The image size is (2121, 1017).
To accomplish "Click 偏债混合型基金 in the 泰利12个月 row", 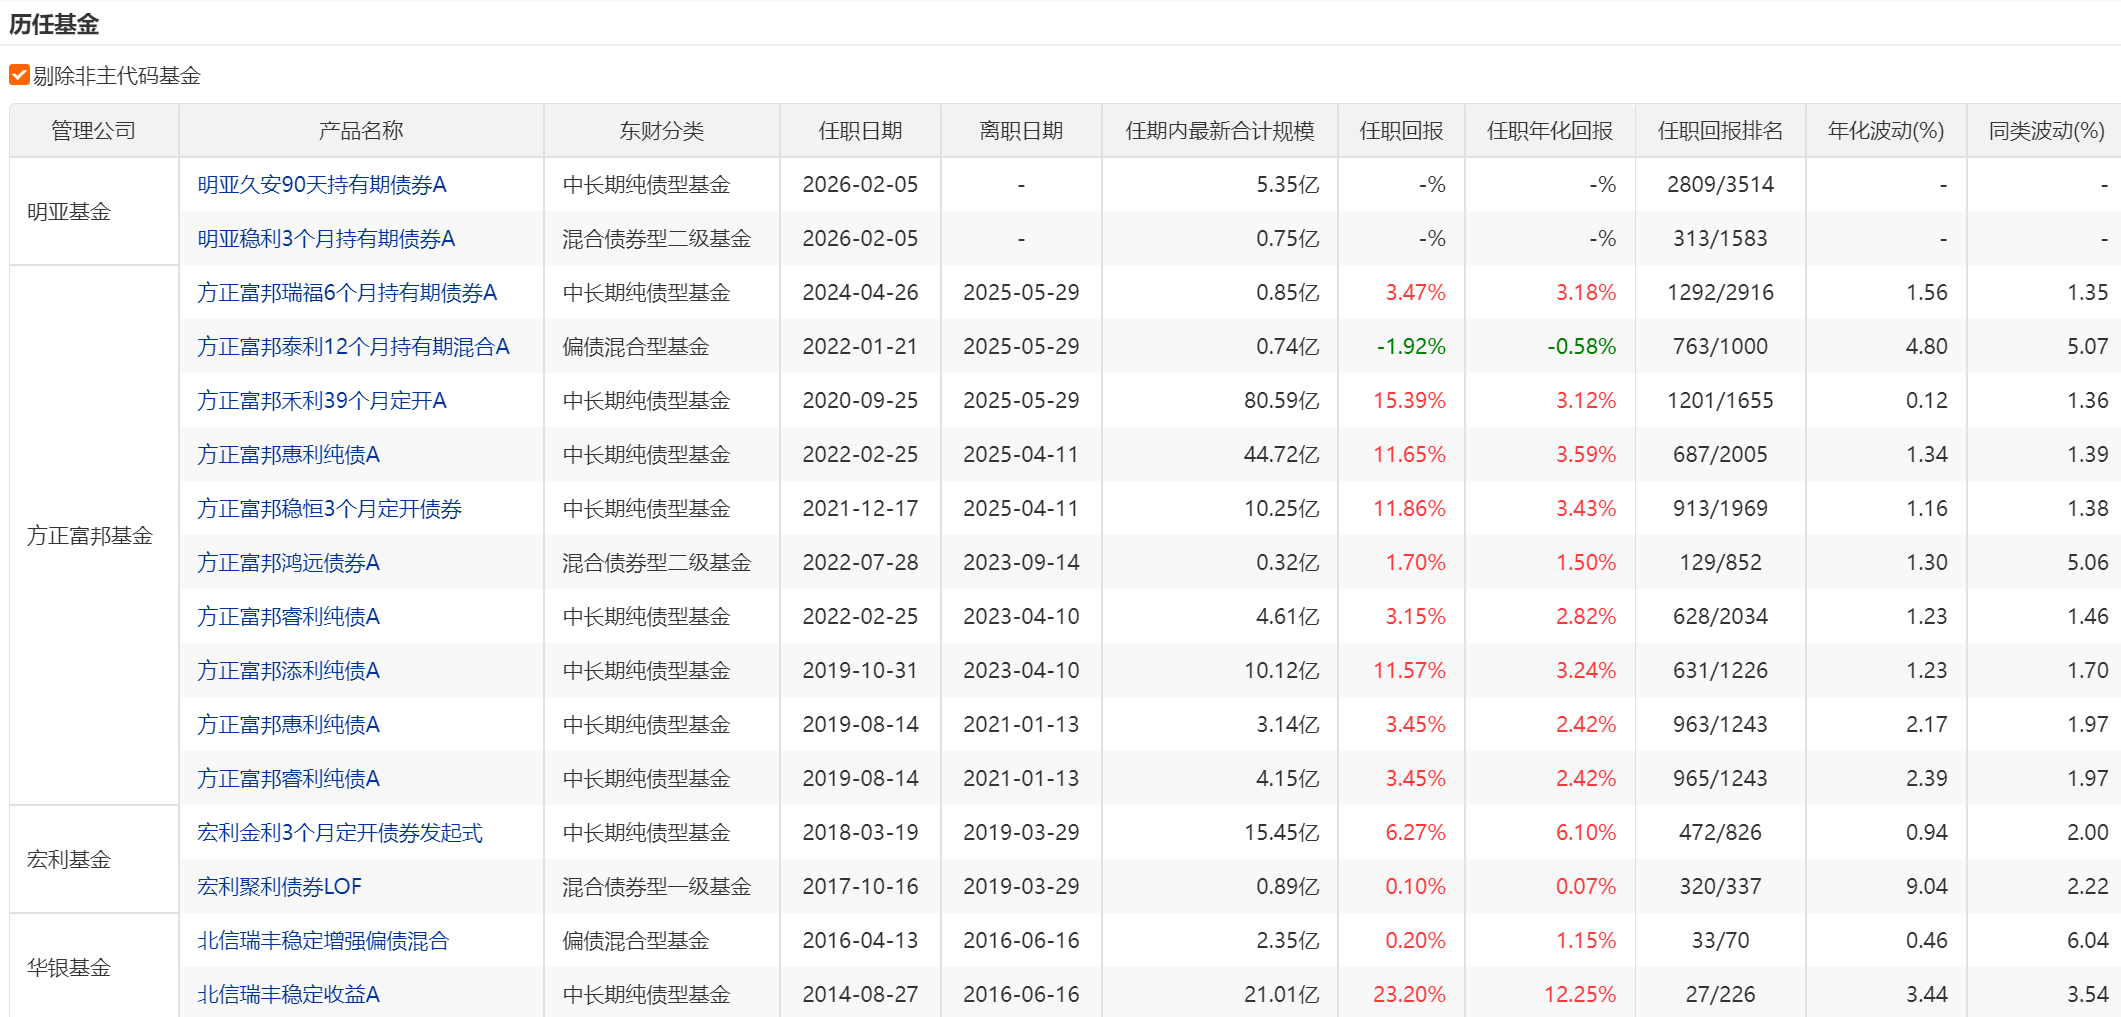I will 636,347.
